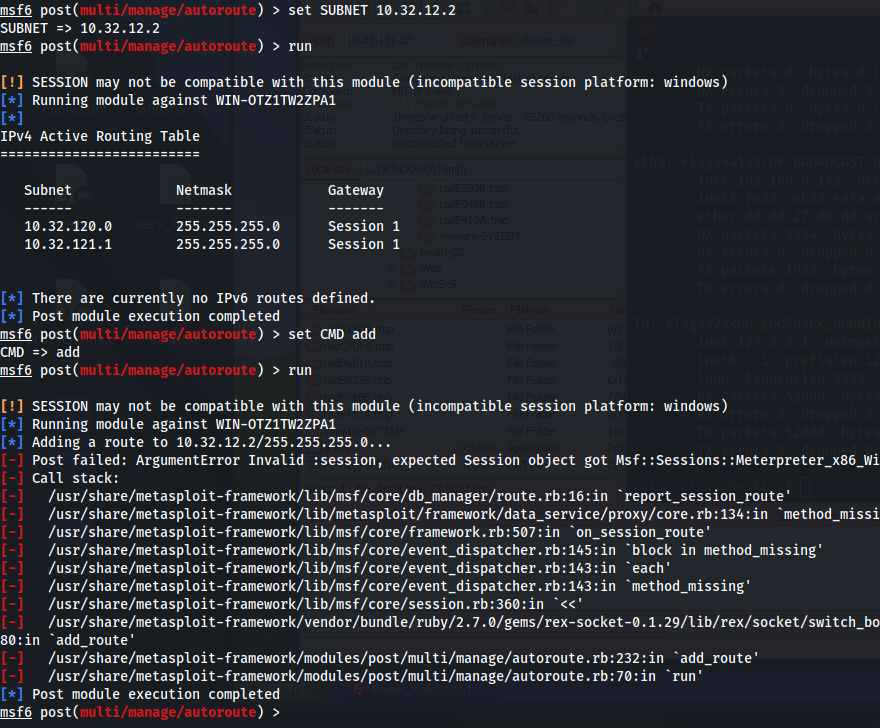Click the radF348B.tmp folder icon
This screenshot has height=728, width=880.
[x=427, y=204]
